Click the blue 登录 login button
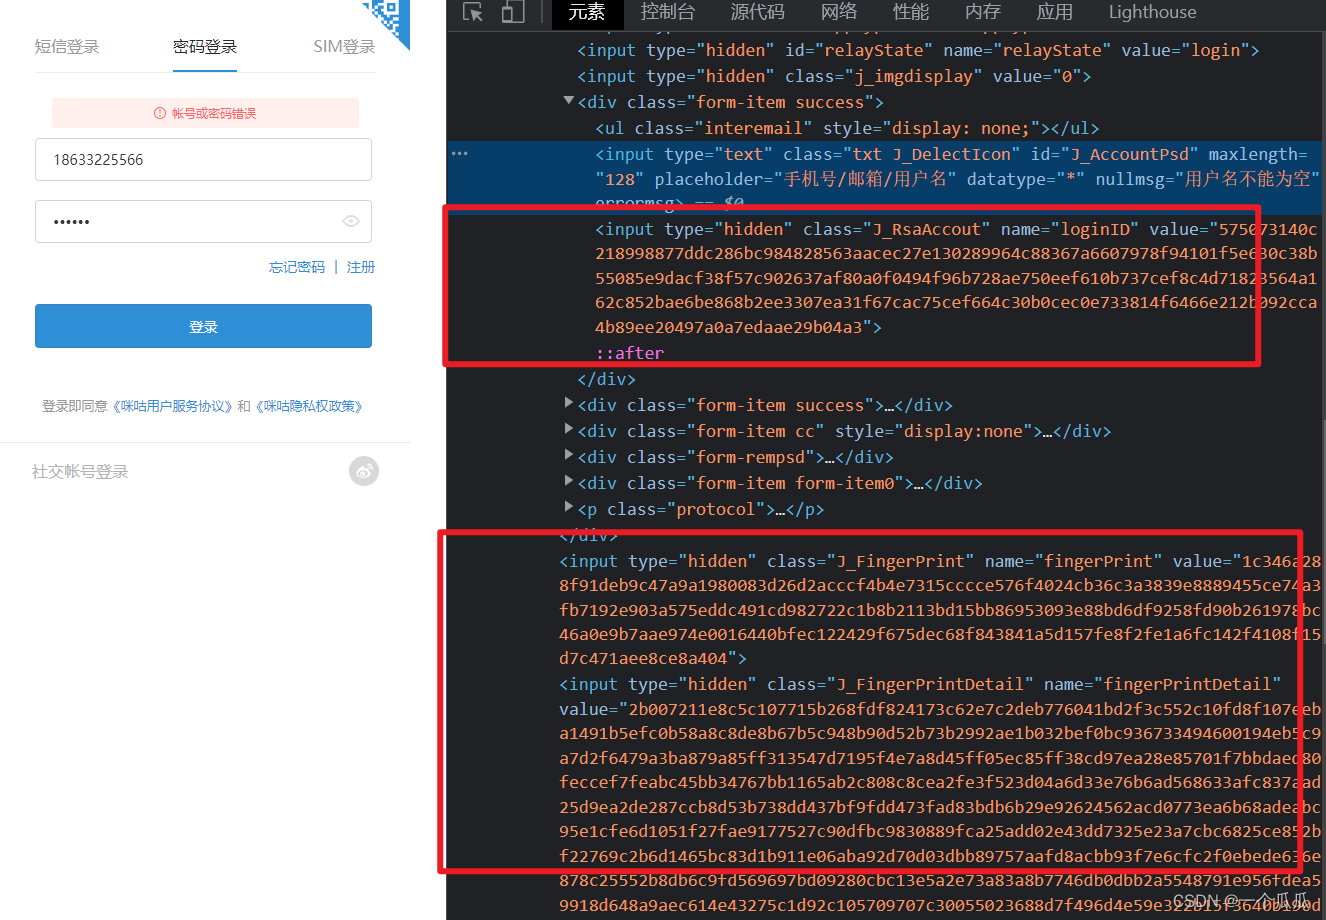The width and height of the screenshot is (1326, 920). pyautogui.click(x=203, y=327)
